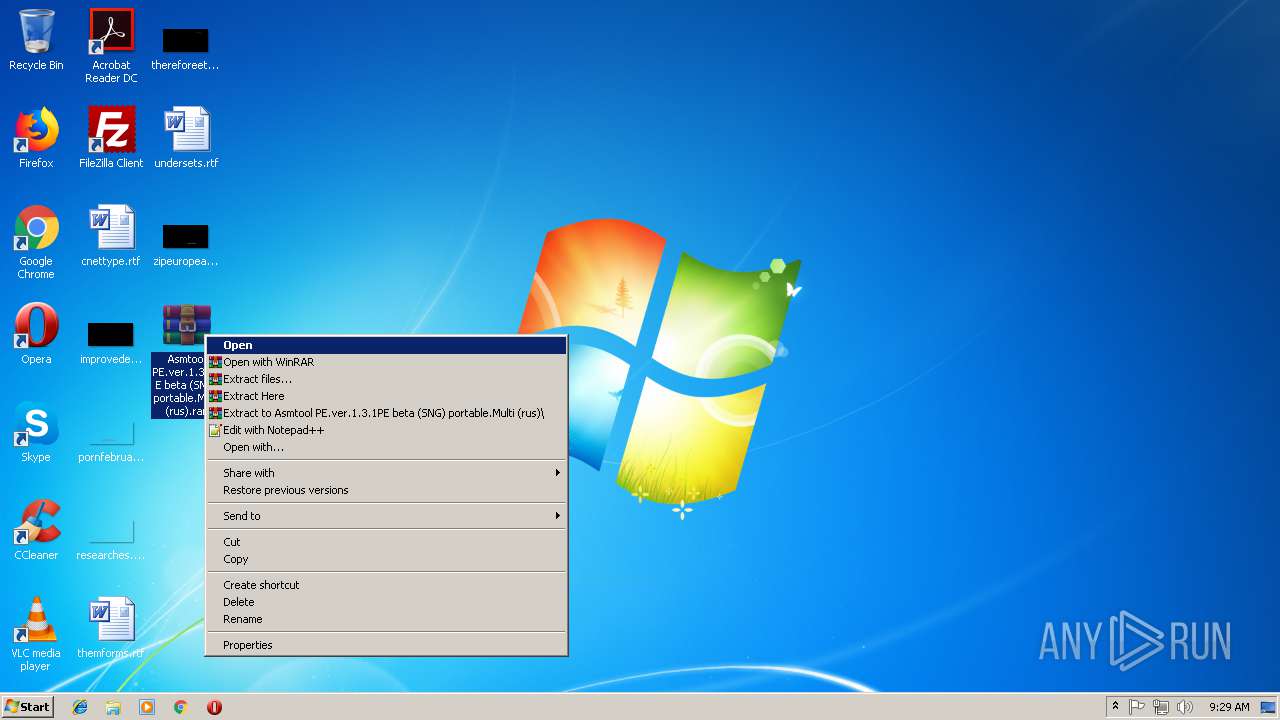This screenshot has width=1280, height=720.
Task: Select the improvede… desktop file
Action: (x=111, y=340)
